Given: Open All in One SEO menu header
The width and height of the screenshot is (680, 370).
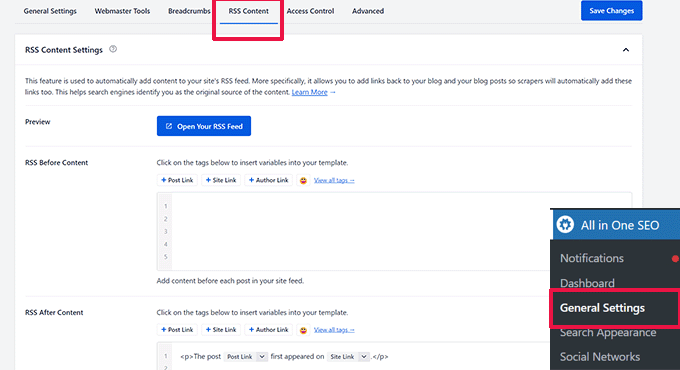Looking at the screenshot, I should 616,225.
